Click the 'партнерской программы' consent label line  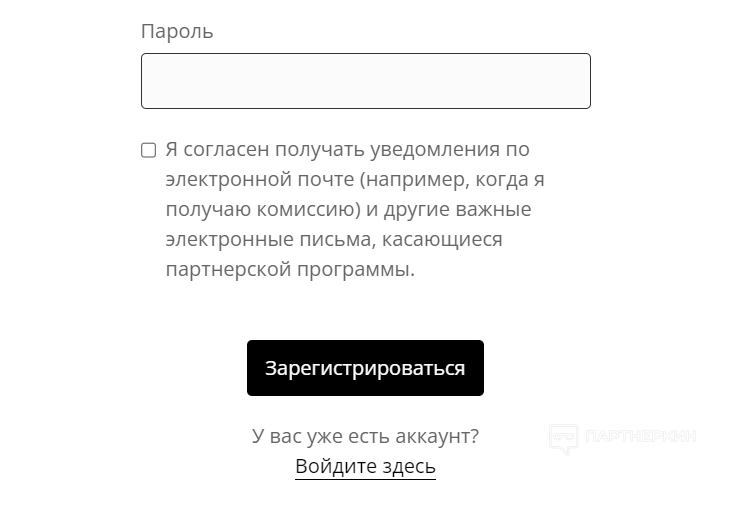(290, 270)
